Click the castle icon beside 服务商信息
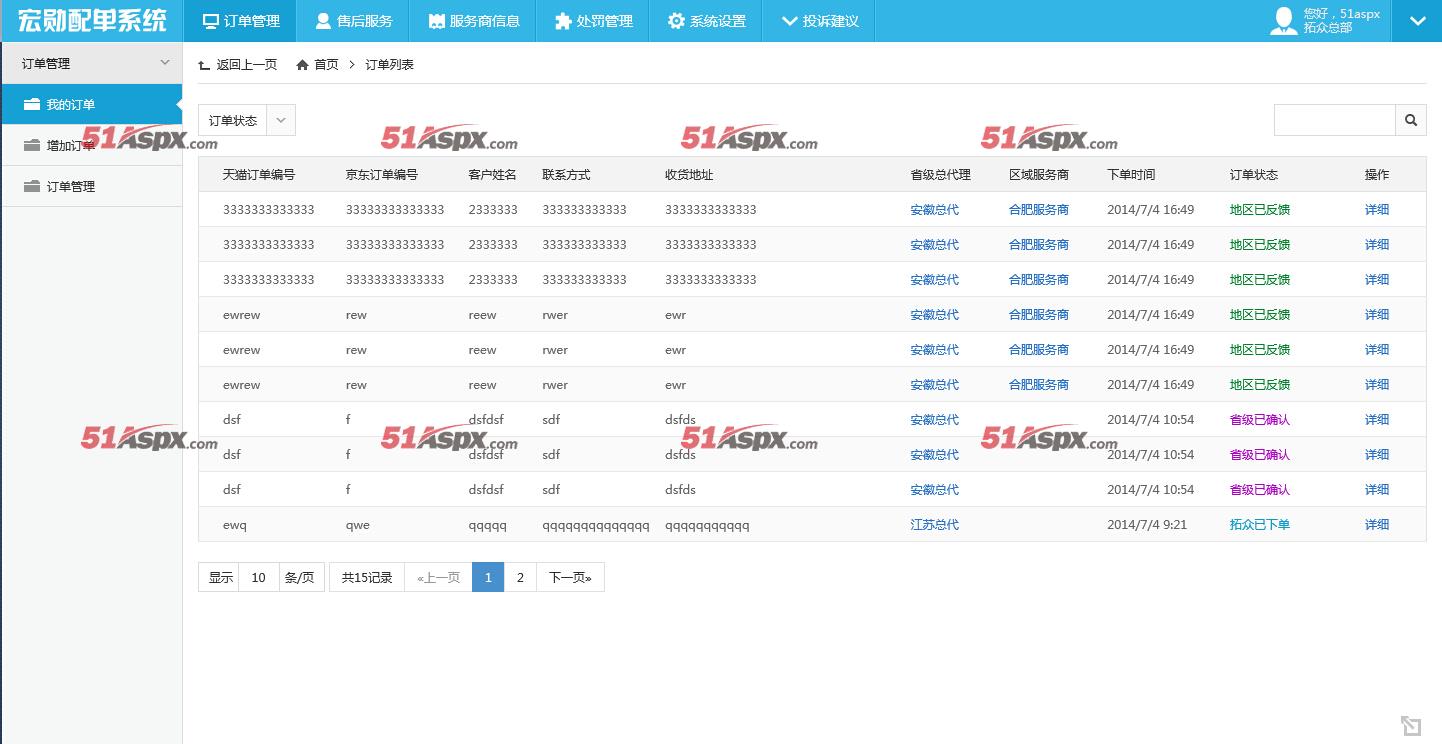1442x744 pixels. coord(436,21)
